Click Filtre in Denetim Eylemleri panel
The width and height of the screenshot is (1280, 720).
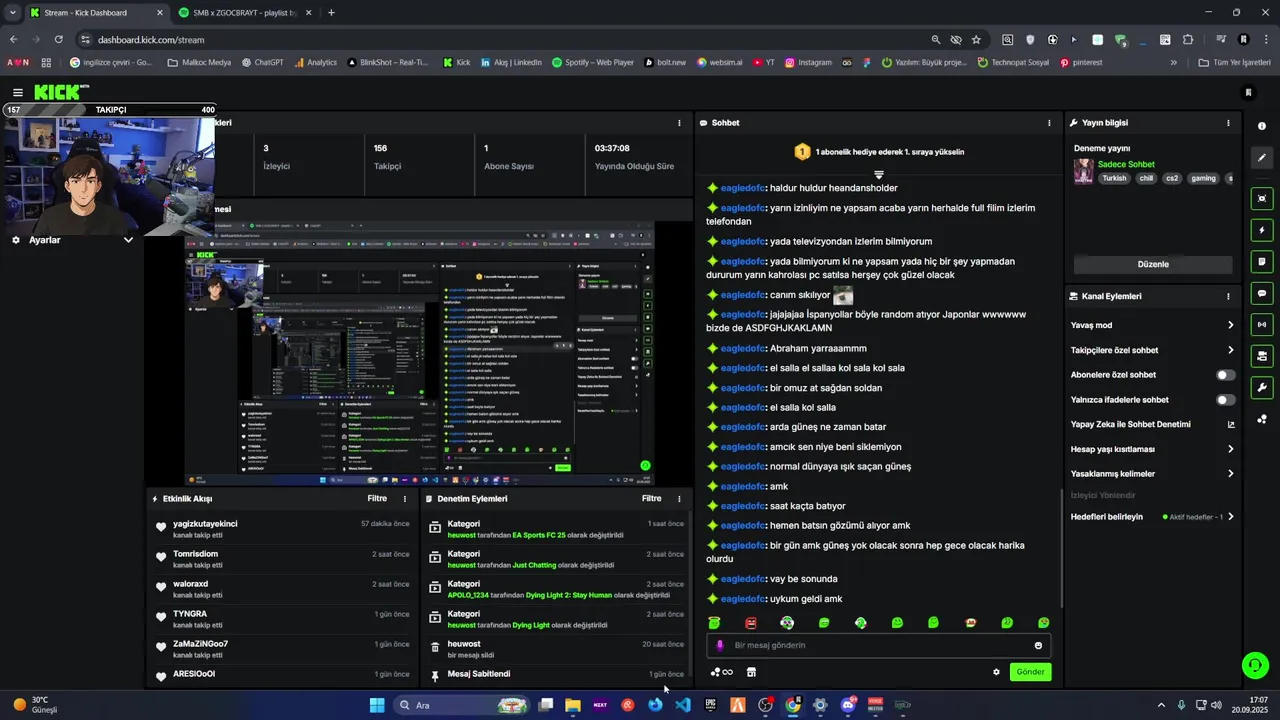651,498
